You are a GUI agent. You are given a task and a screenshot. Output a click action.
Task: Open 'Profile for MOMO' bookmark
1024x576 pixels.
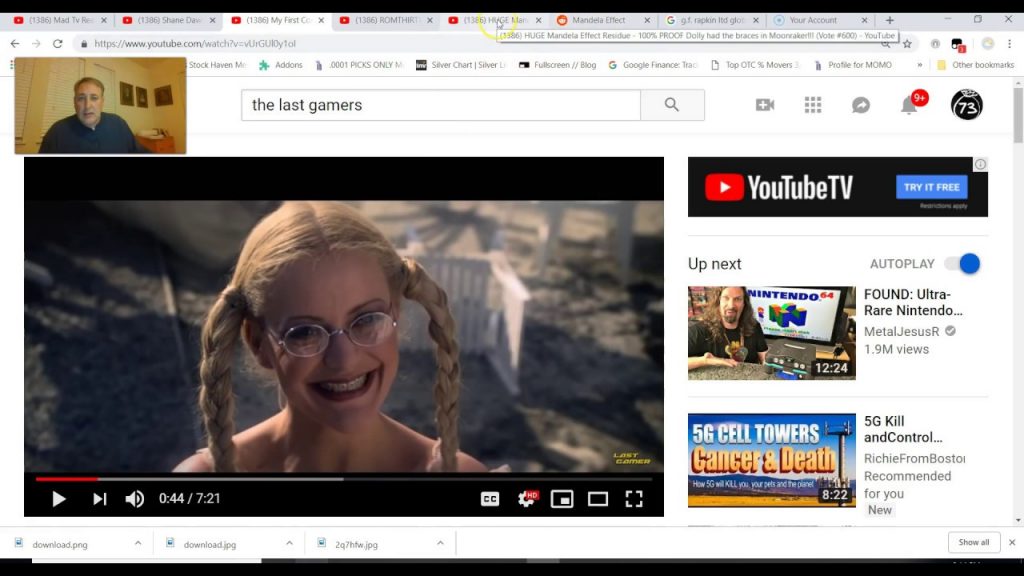tap(853, 65)
